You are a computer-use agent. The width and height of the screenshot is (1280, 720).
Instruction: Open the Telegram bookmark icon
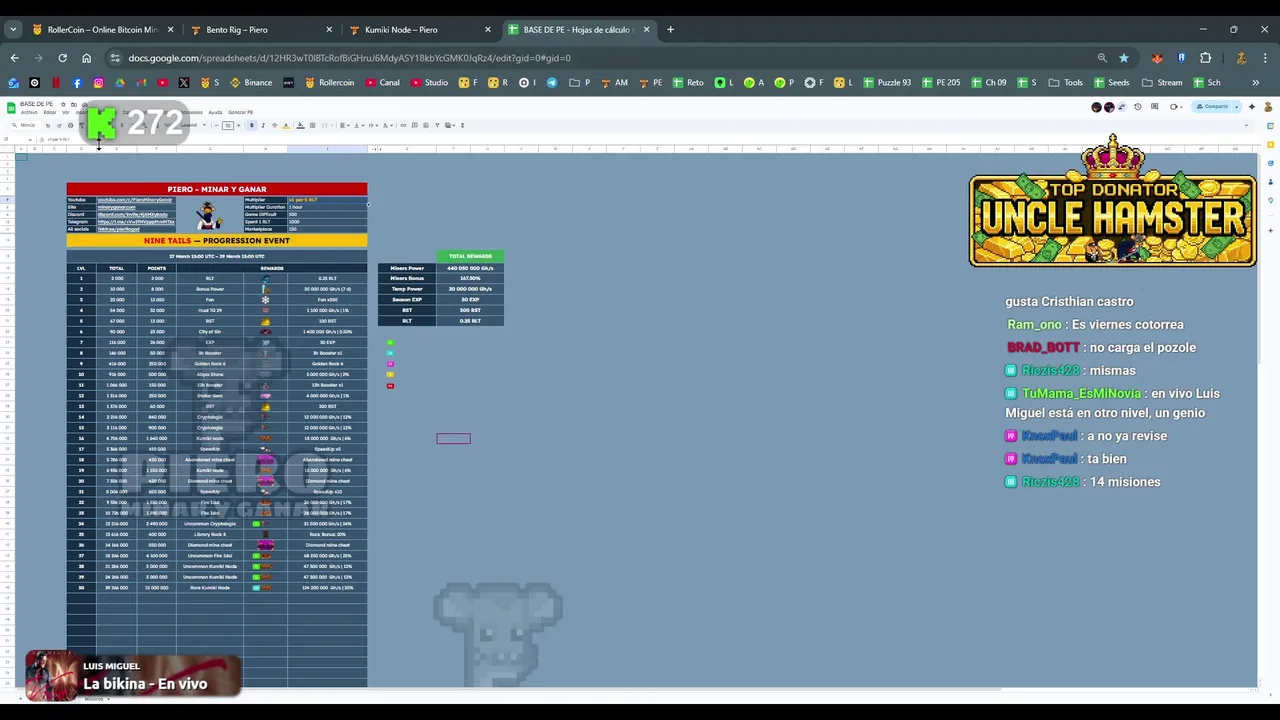click(552, 83)
